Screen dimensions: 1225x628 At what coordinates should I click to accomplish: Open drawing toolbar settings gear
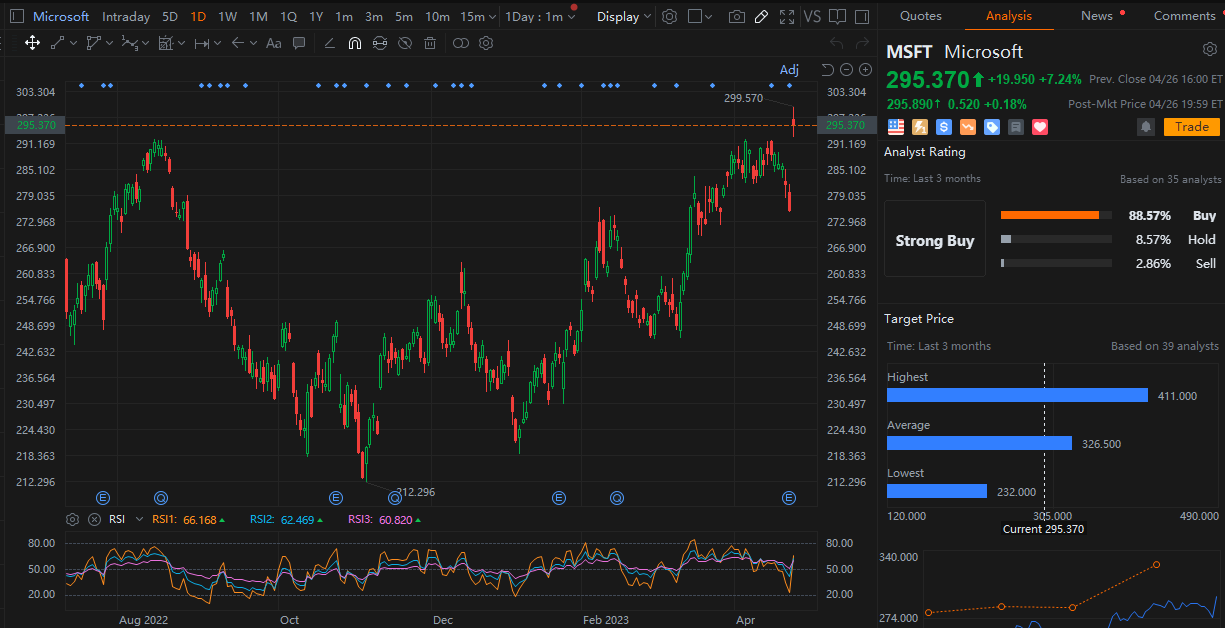[486, 43]
